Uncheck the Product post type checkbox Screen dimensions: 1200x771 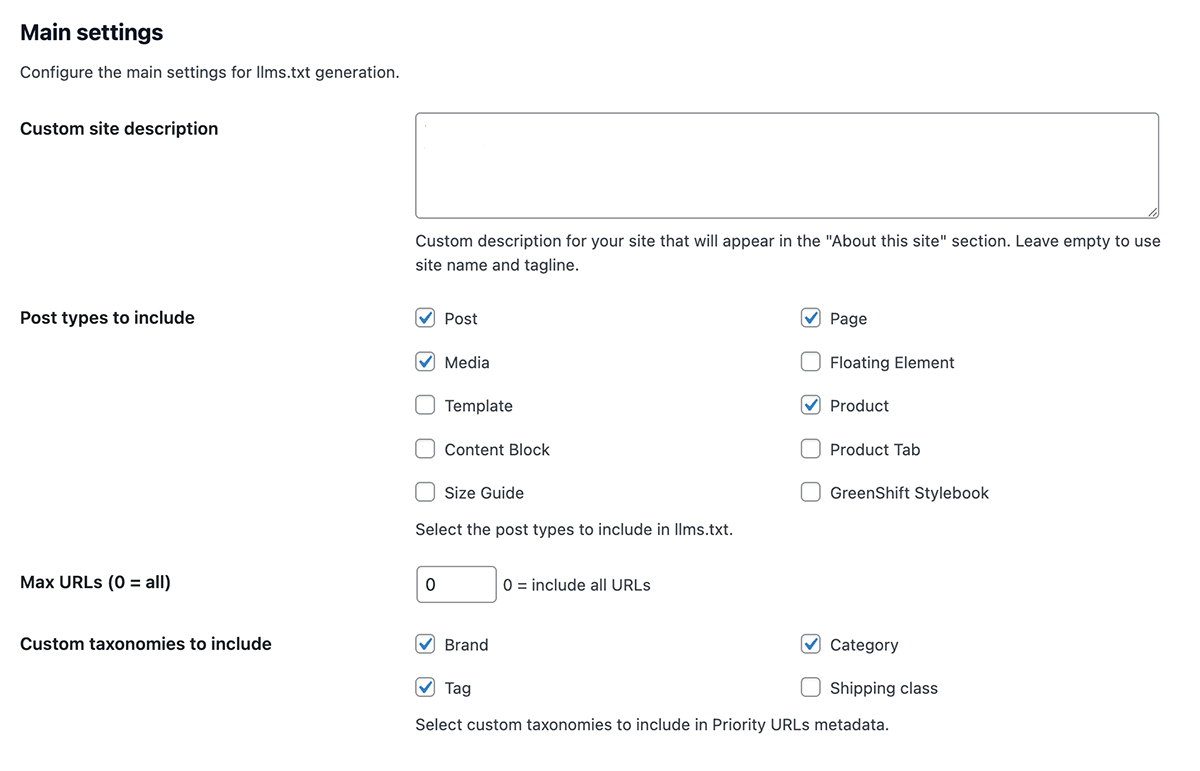point(811,405)
